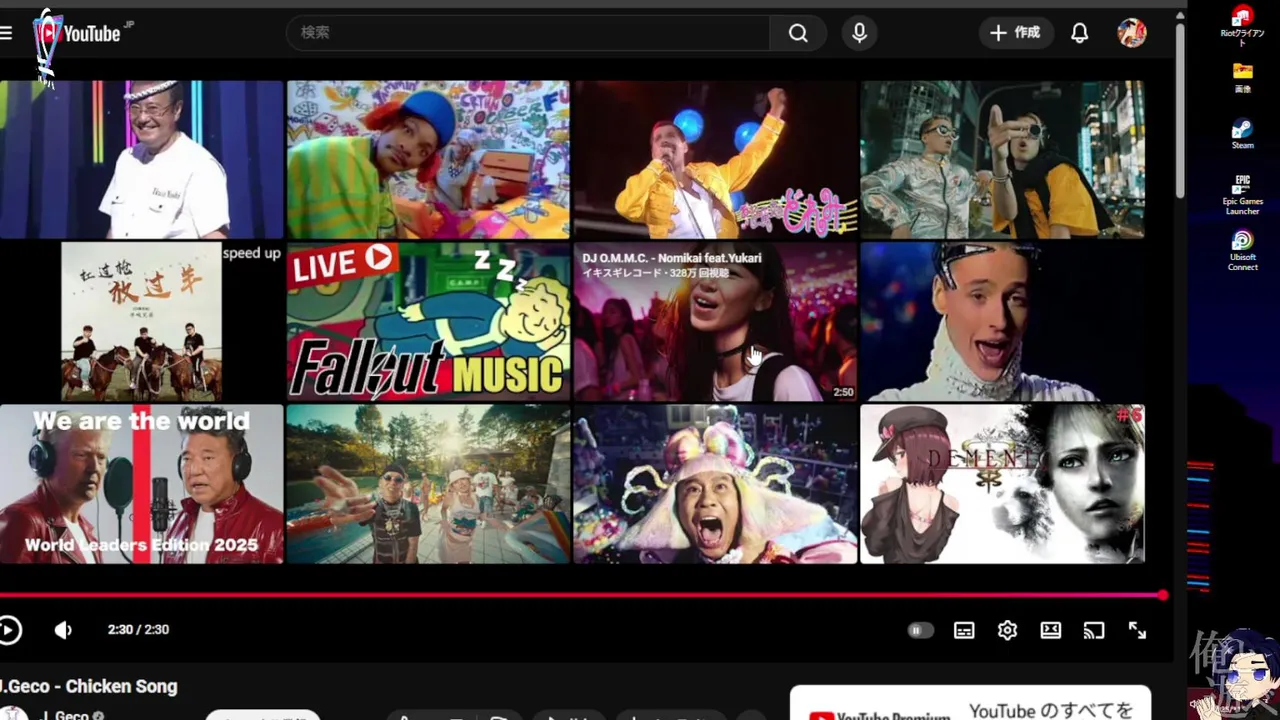This screenshot has height=720, width=1280.
Task: Click the search input field
Action: click(528, 33)
